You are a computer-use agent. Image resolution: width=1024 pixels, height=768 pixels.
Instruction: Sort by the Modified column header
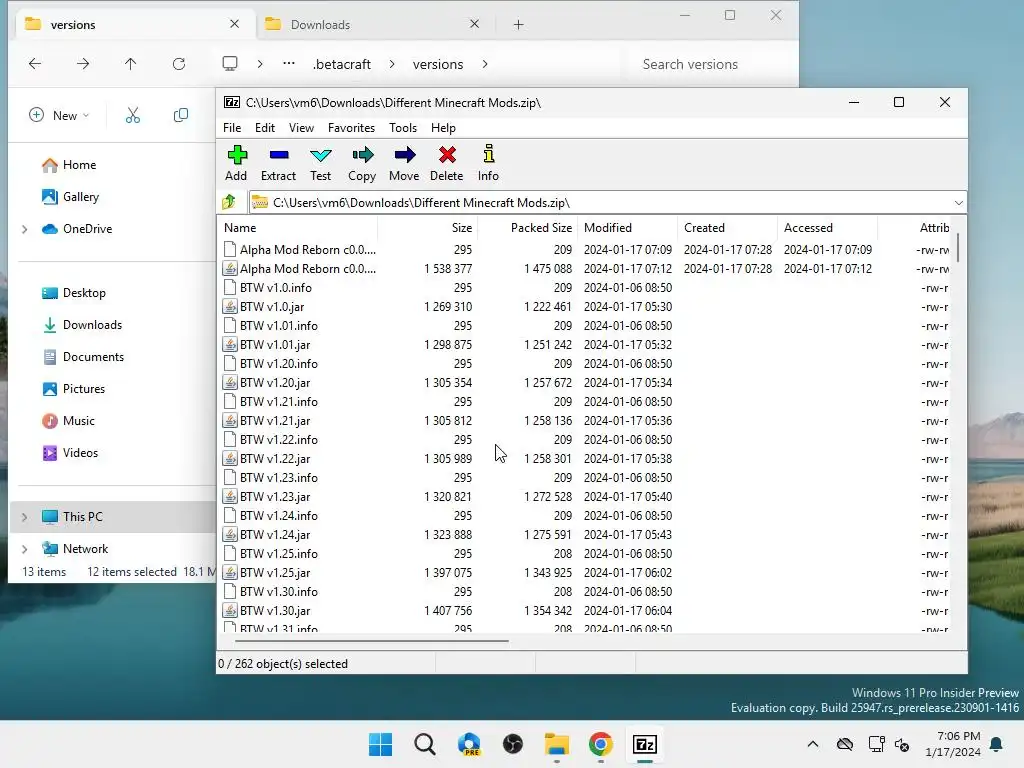(x=628, y=228)
